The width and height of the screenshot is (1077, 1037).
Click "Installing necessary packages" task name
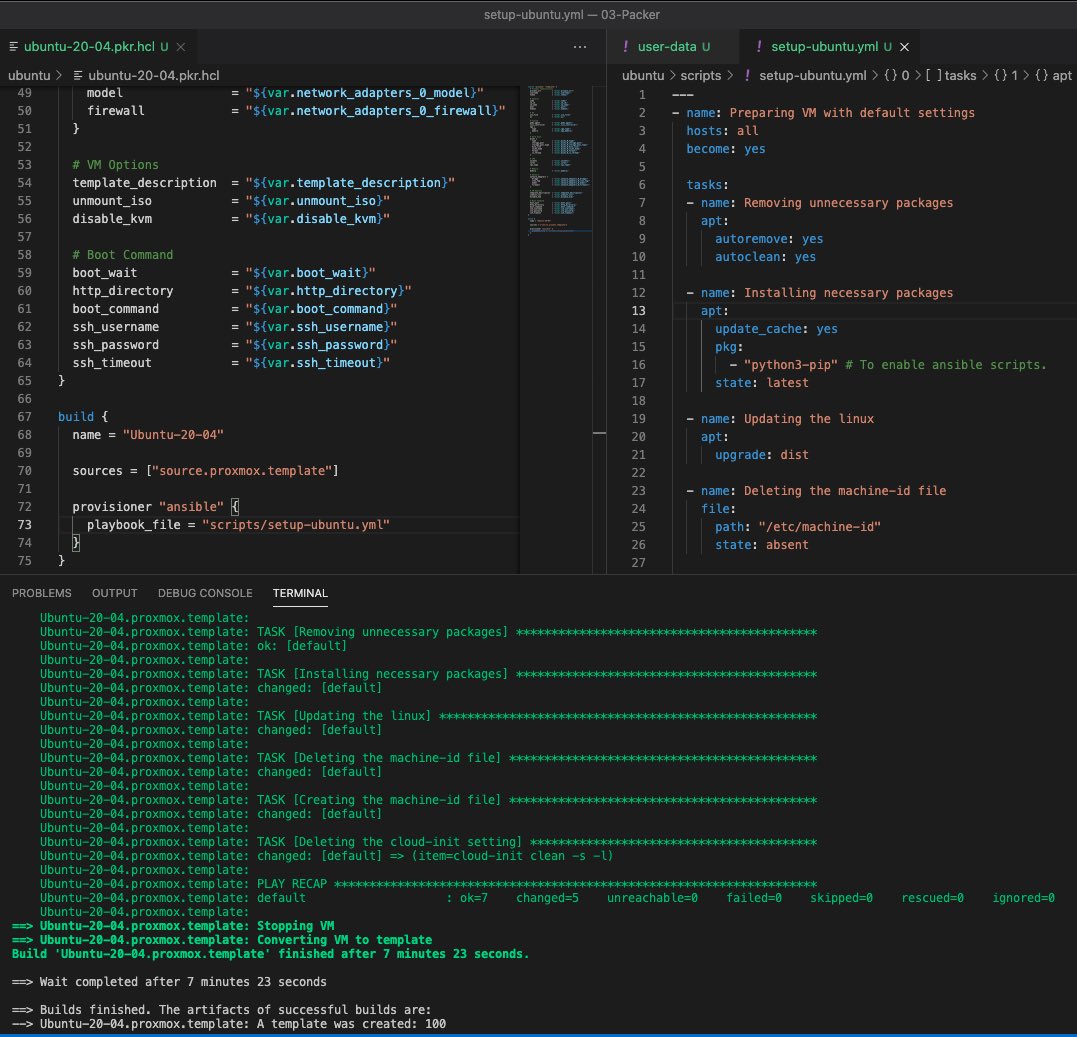tap(848, 293)
